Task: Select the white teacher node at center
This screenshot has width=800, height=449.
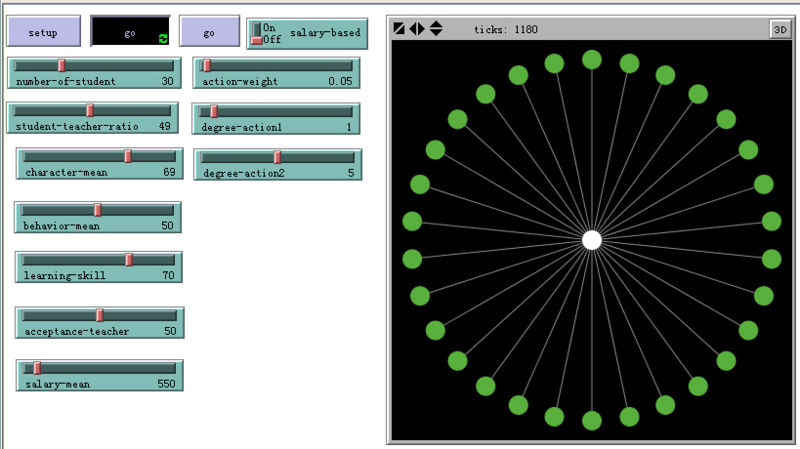Action: [x=592, y=240]
